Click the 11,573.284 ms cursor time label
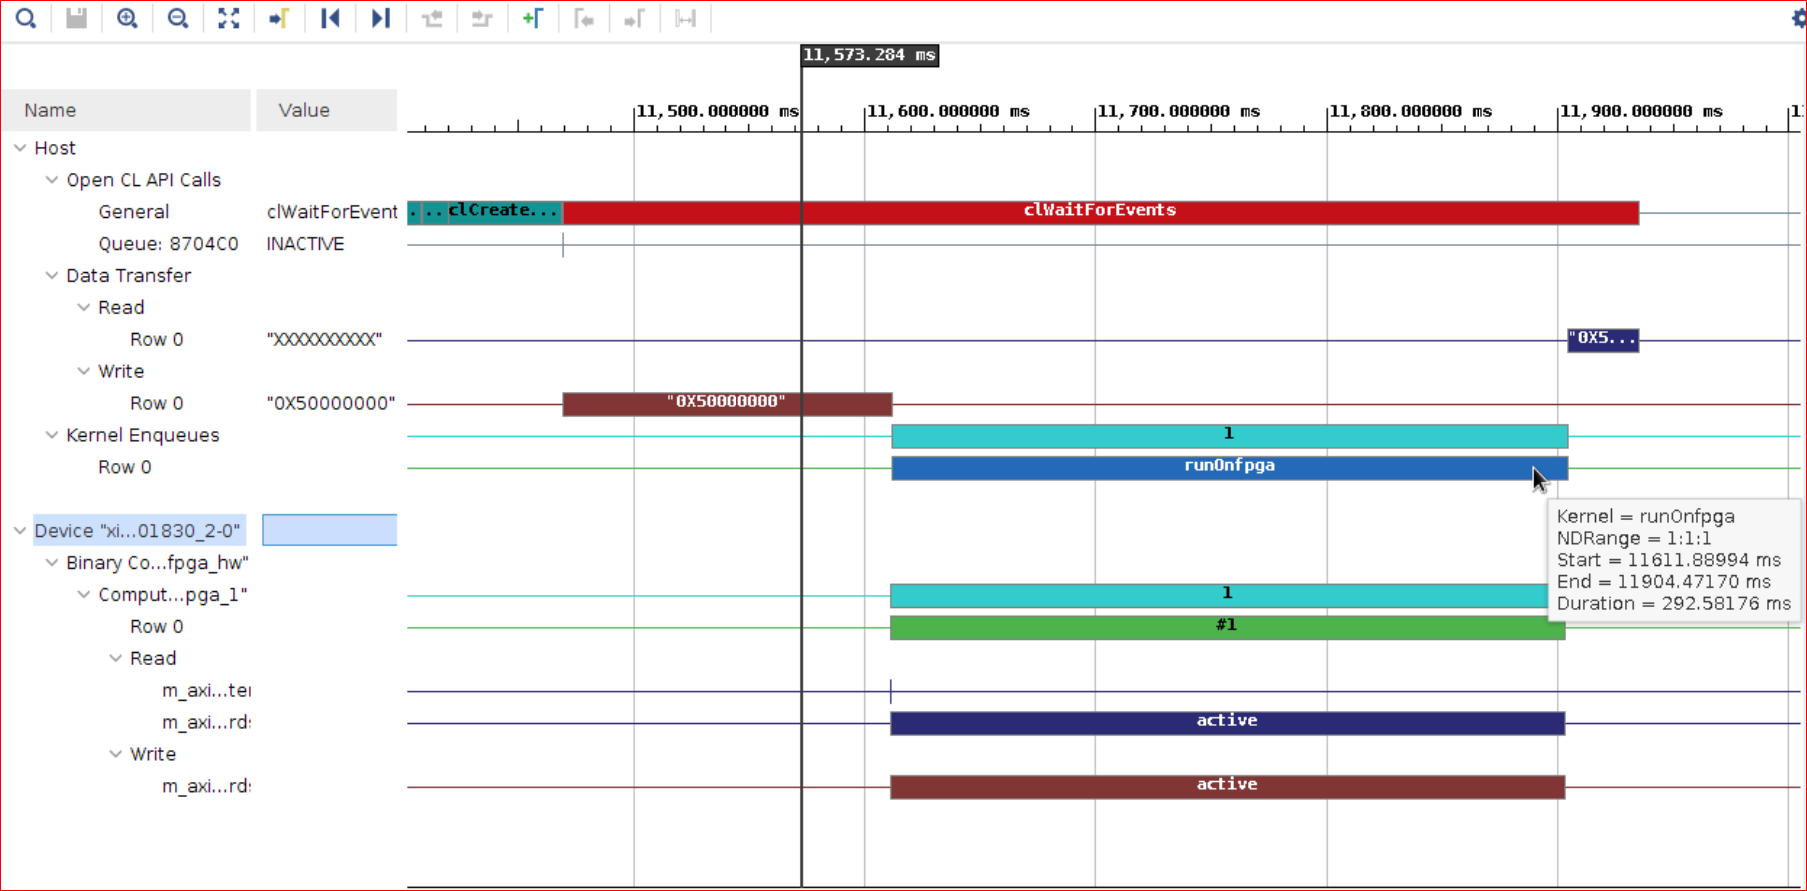 point(869,56)
